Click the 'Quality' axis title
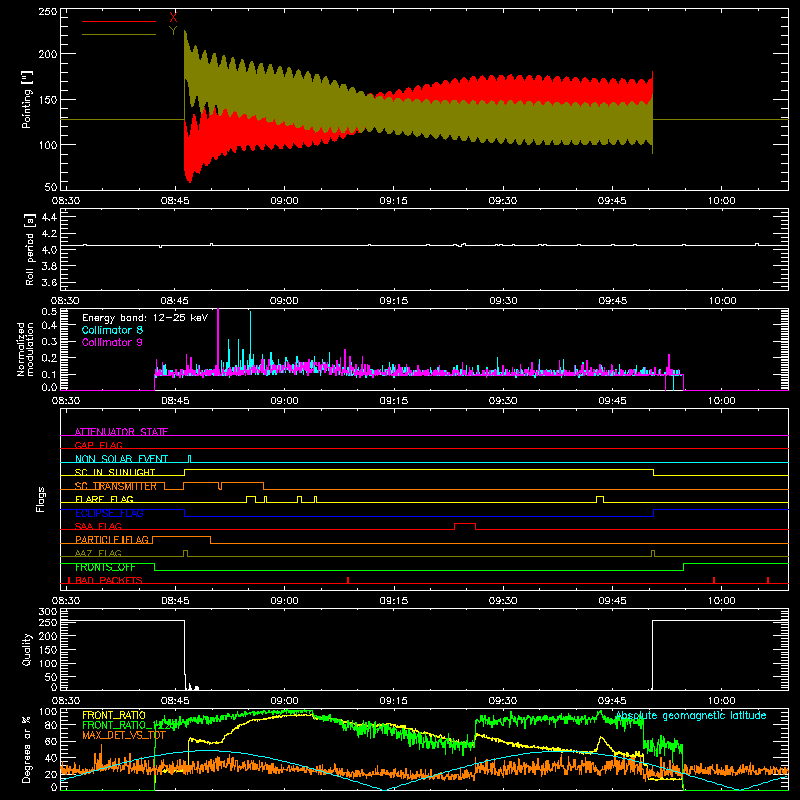The height and width of the screenshot is (800, 800). (x=27, y=649)
